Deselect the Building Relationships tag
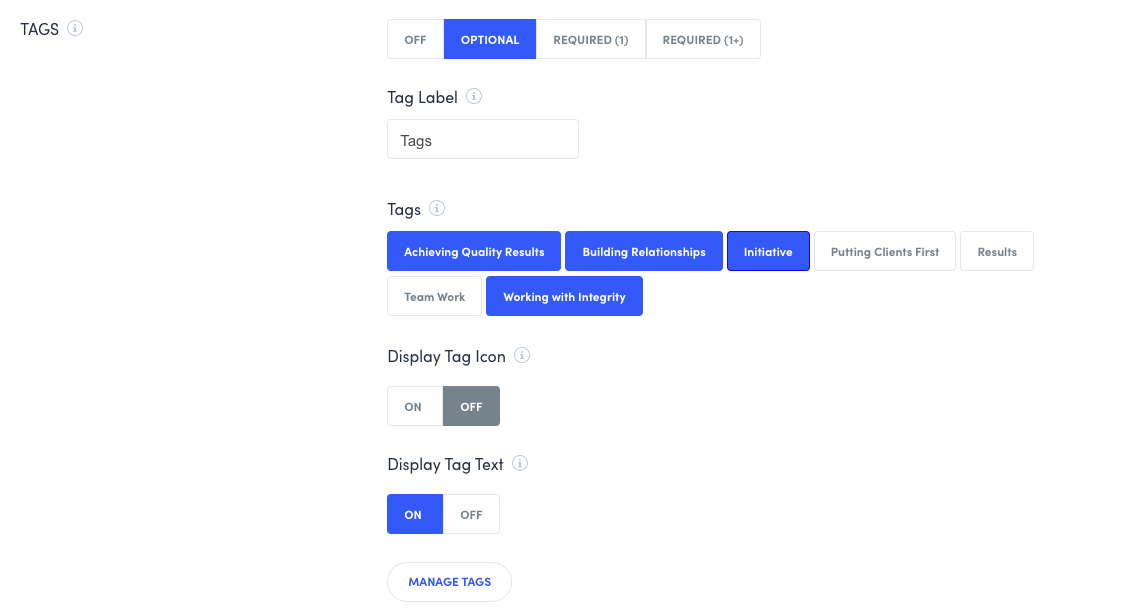 (x=644, y=252)
